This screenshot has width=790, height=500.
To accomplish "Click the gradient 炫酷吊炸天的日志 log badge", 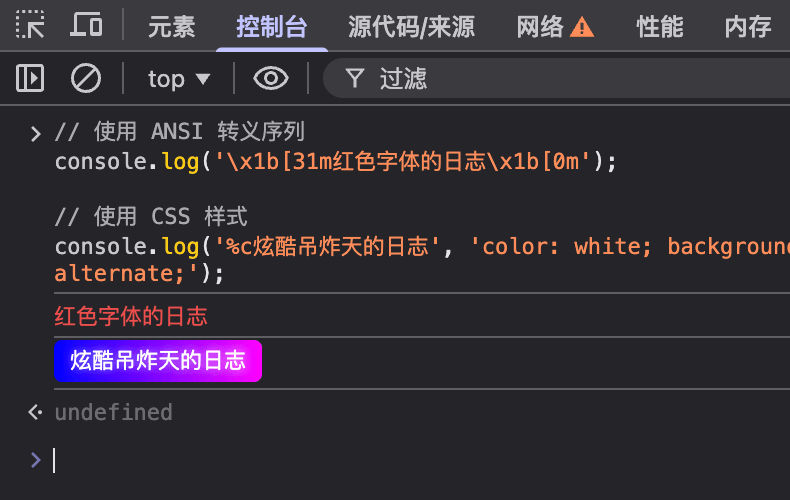I will coord(158,361).
